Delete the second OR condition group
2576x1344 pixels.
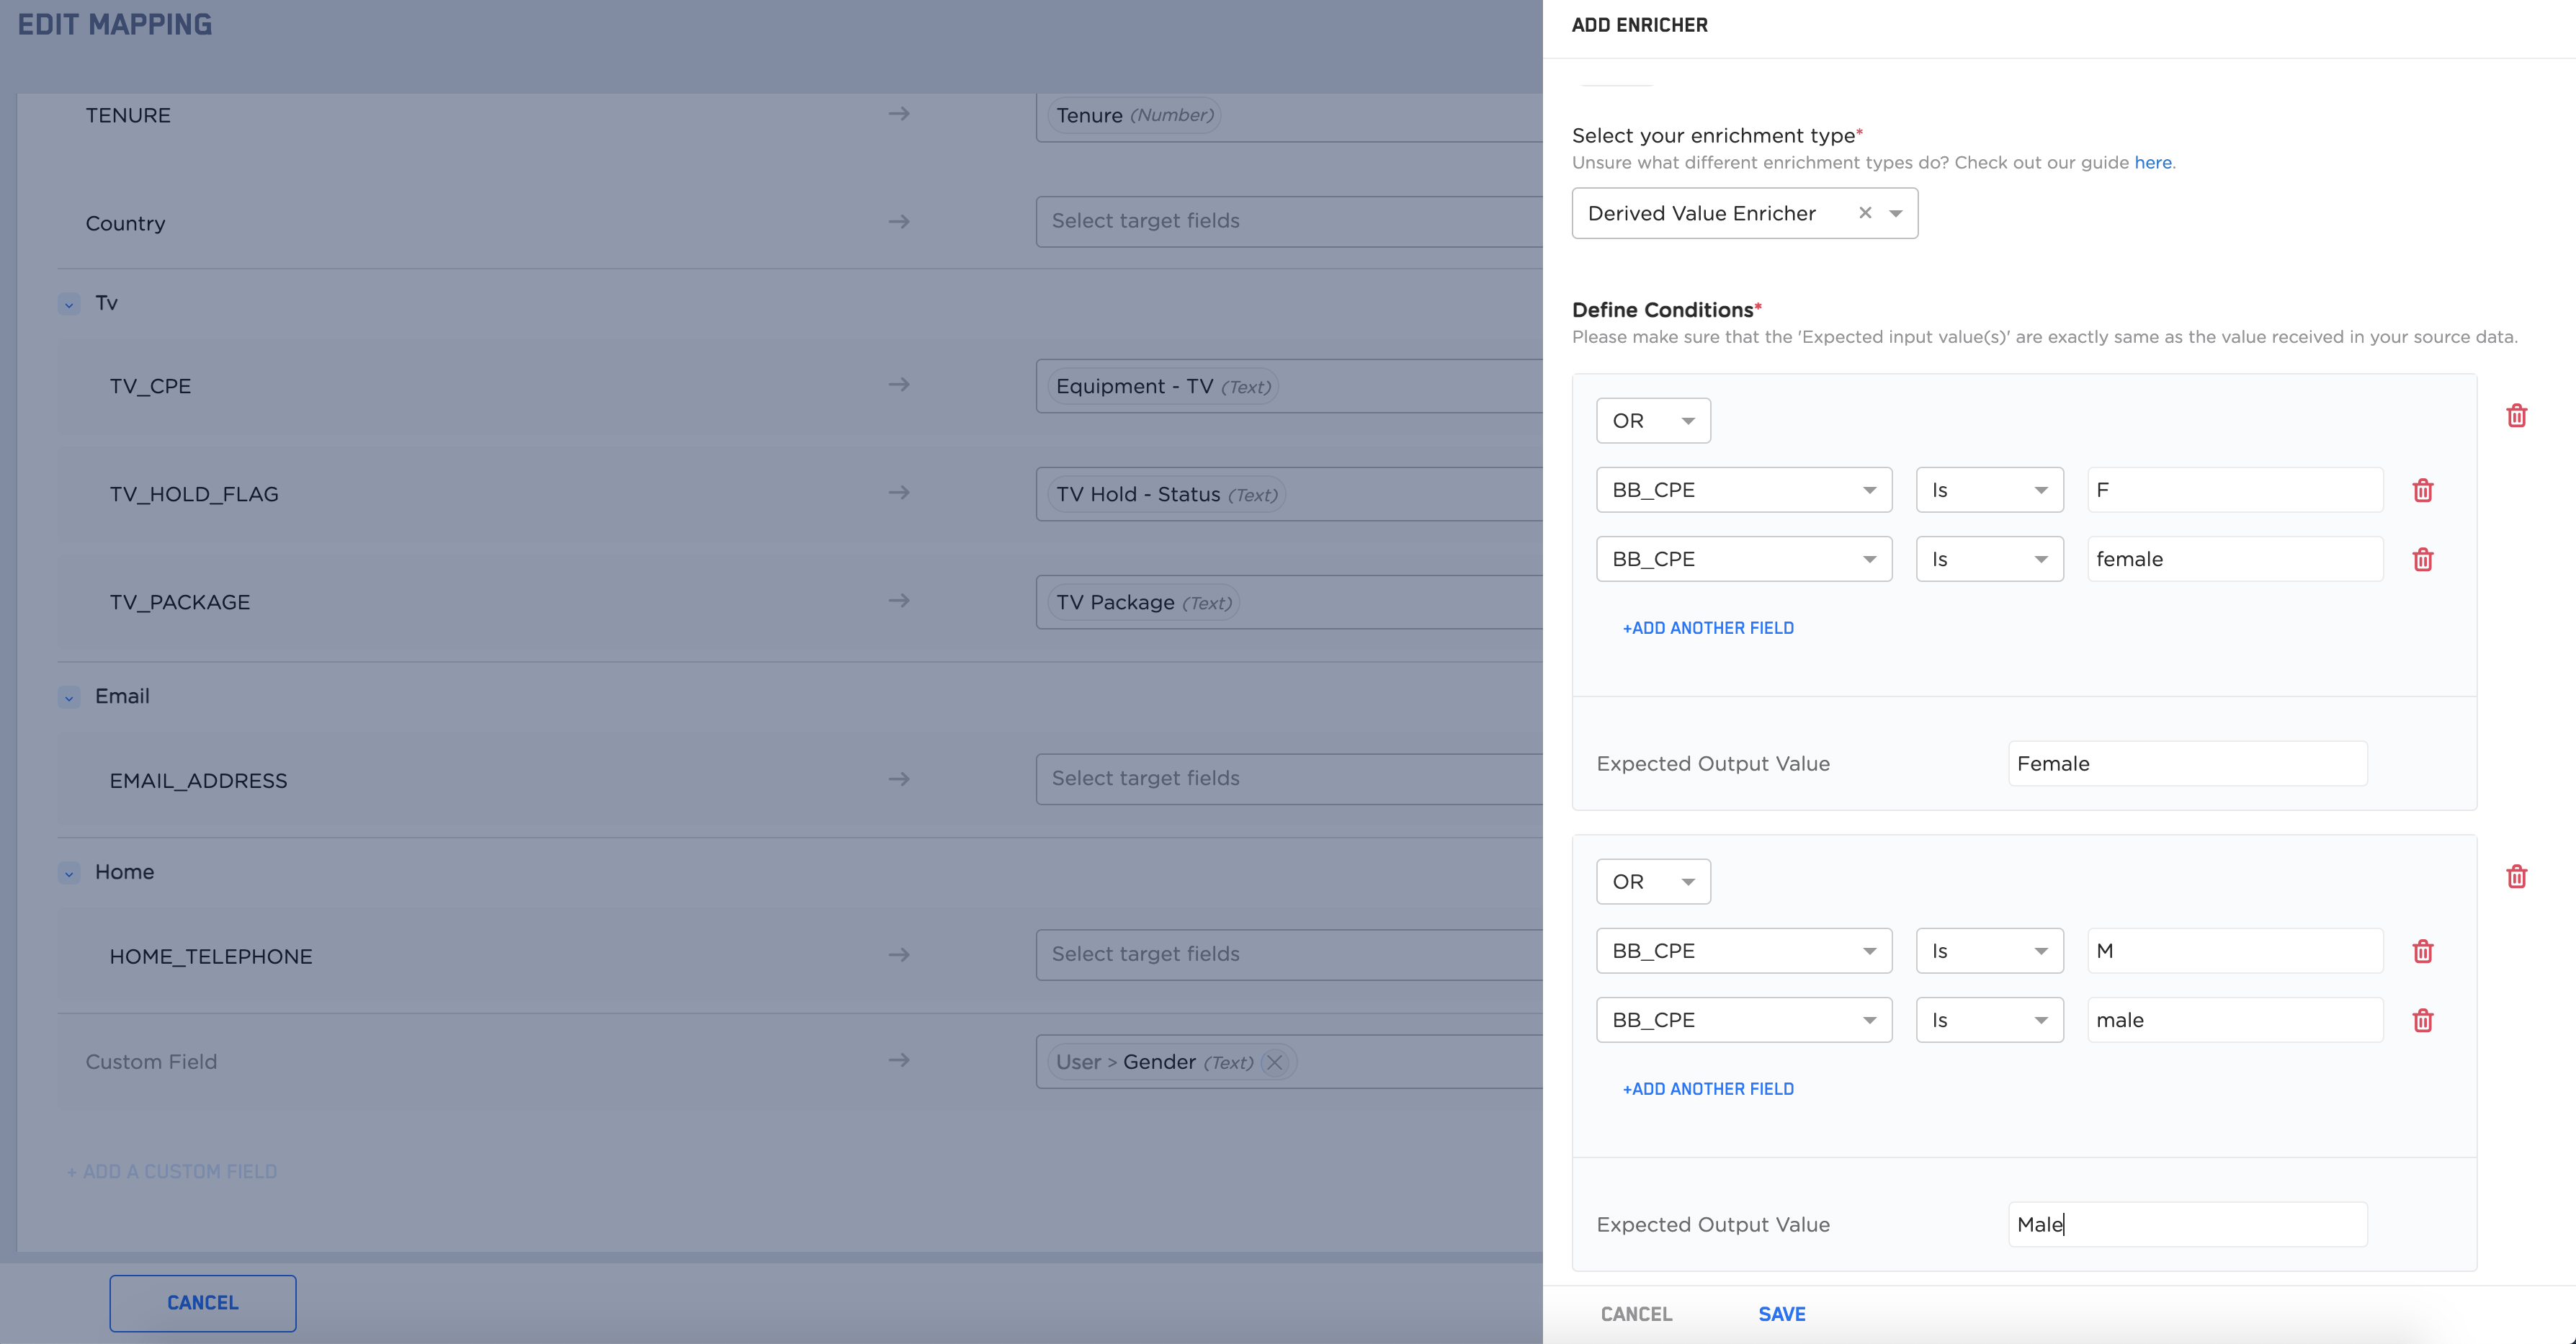click(2516, 877)
